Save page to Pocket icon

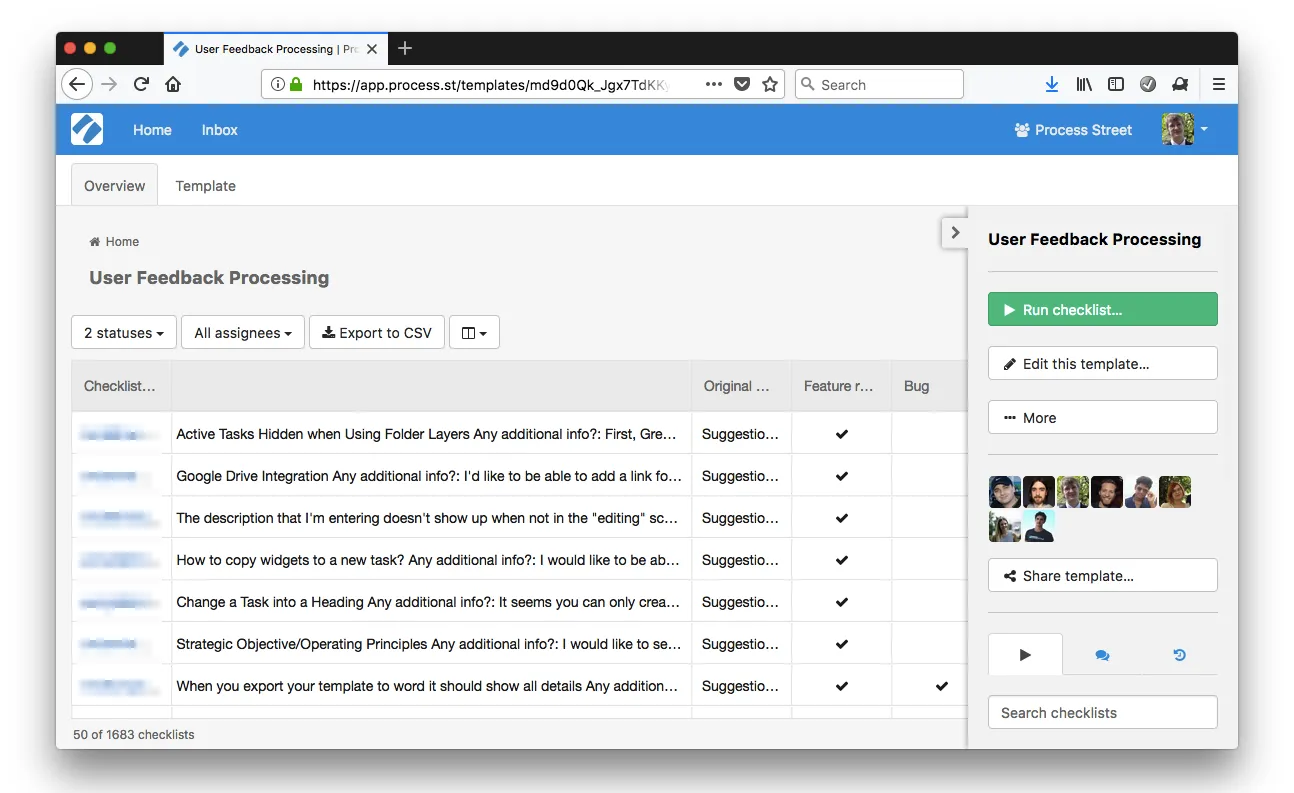[x=742, y=84]
